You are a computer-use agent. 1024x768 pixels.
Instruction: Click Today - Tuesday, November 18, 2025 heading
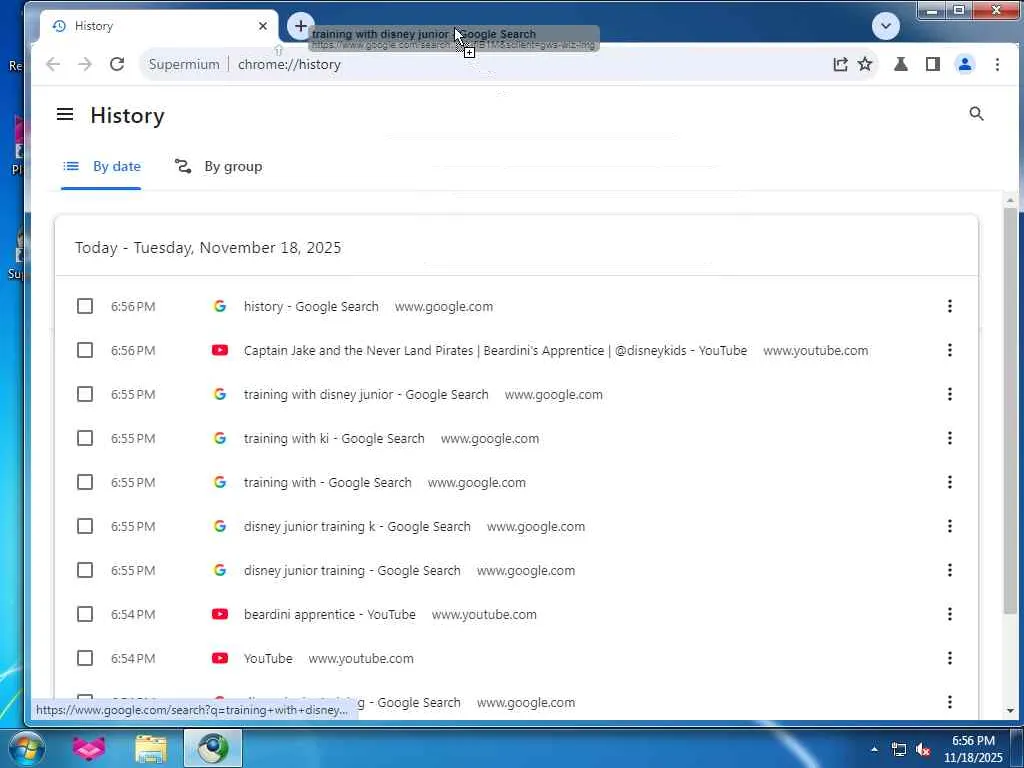tap(208, 248)
